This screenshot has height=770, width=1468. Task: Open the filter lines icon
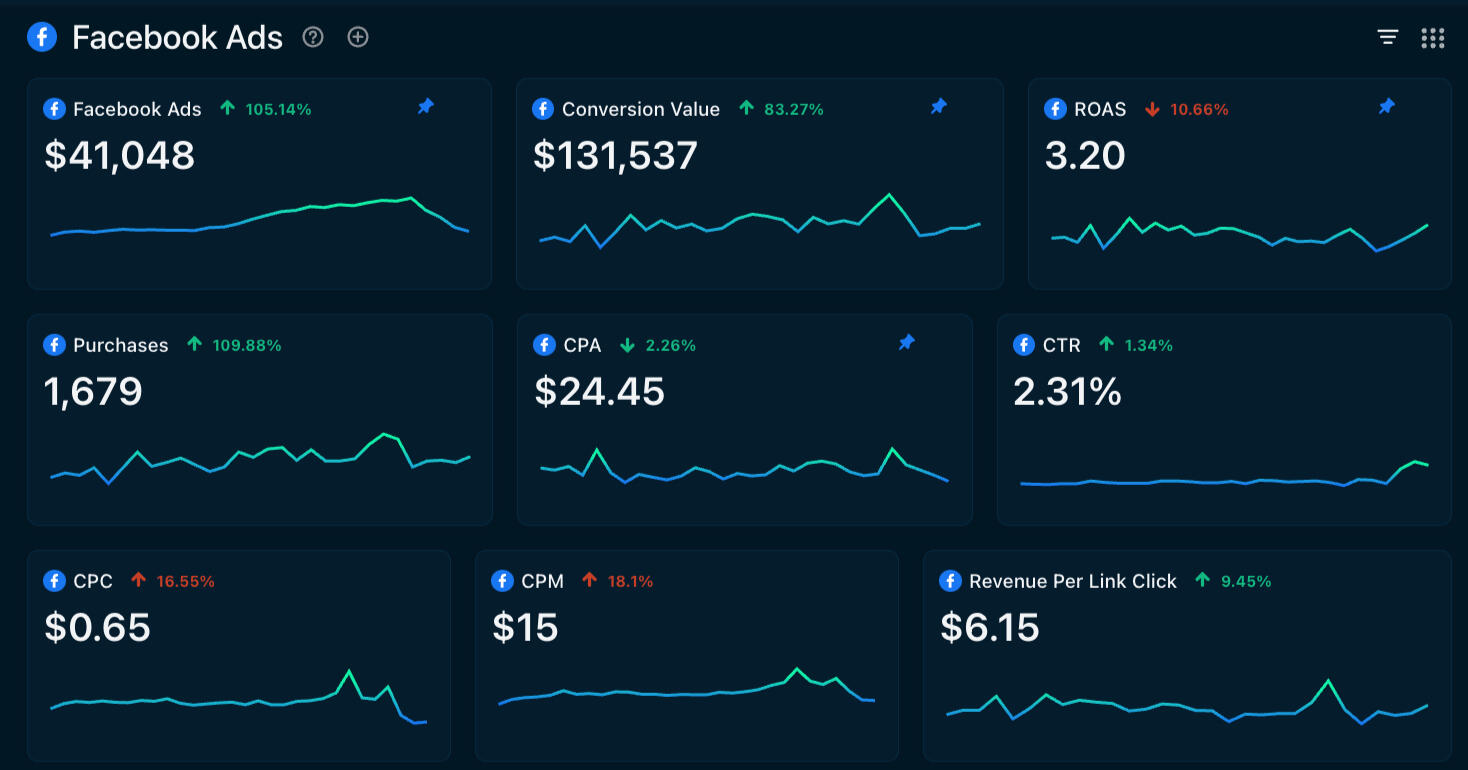tap(1387, 38)
